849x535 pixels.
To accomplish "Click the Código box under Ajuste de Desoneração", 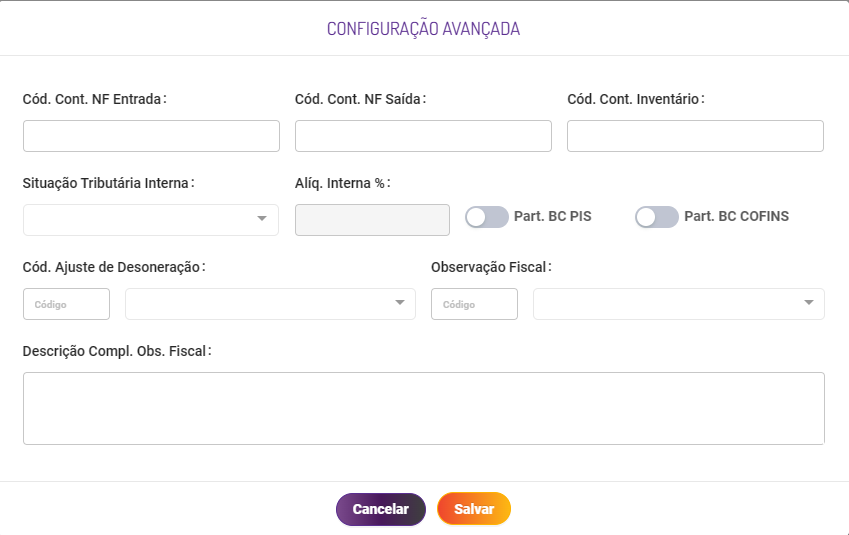I will coord(66,304).
